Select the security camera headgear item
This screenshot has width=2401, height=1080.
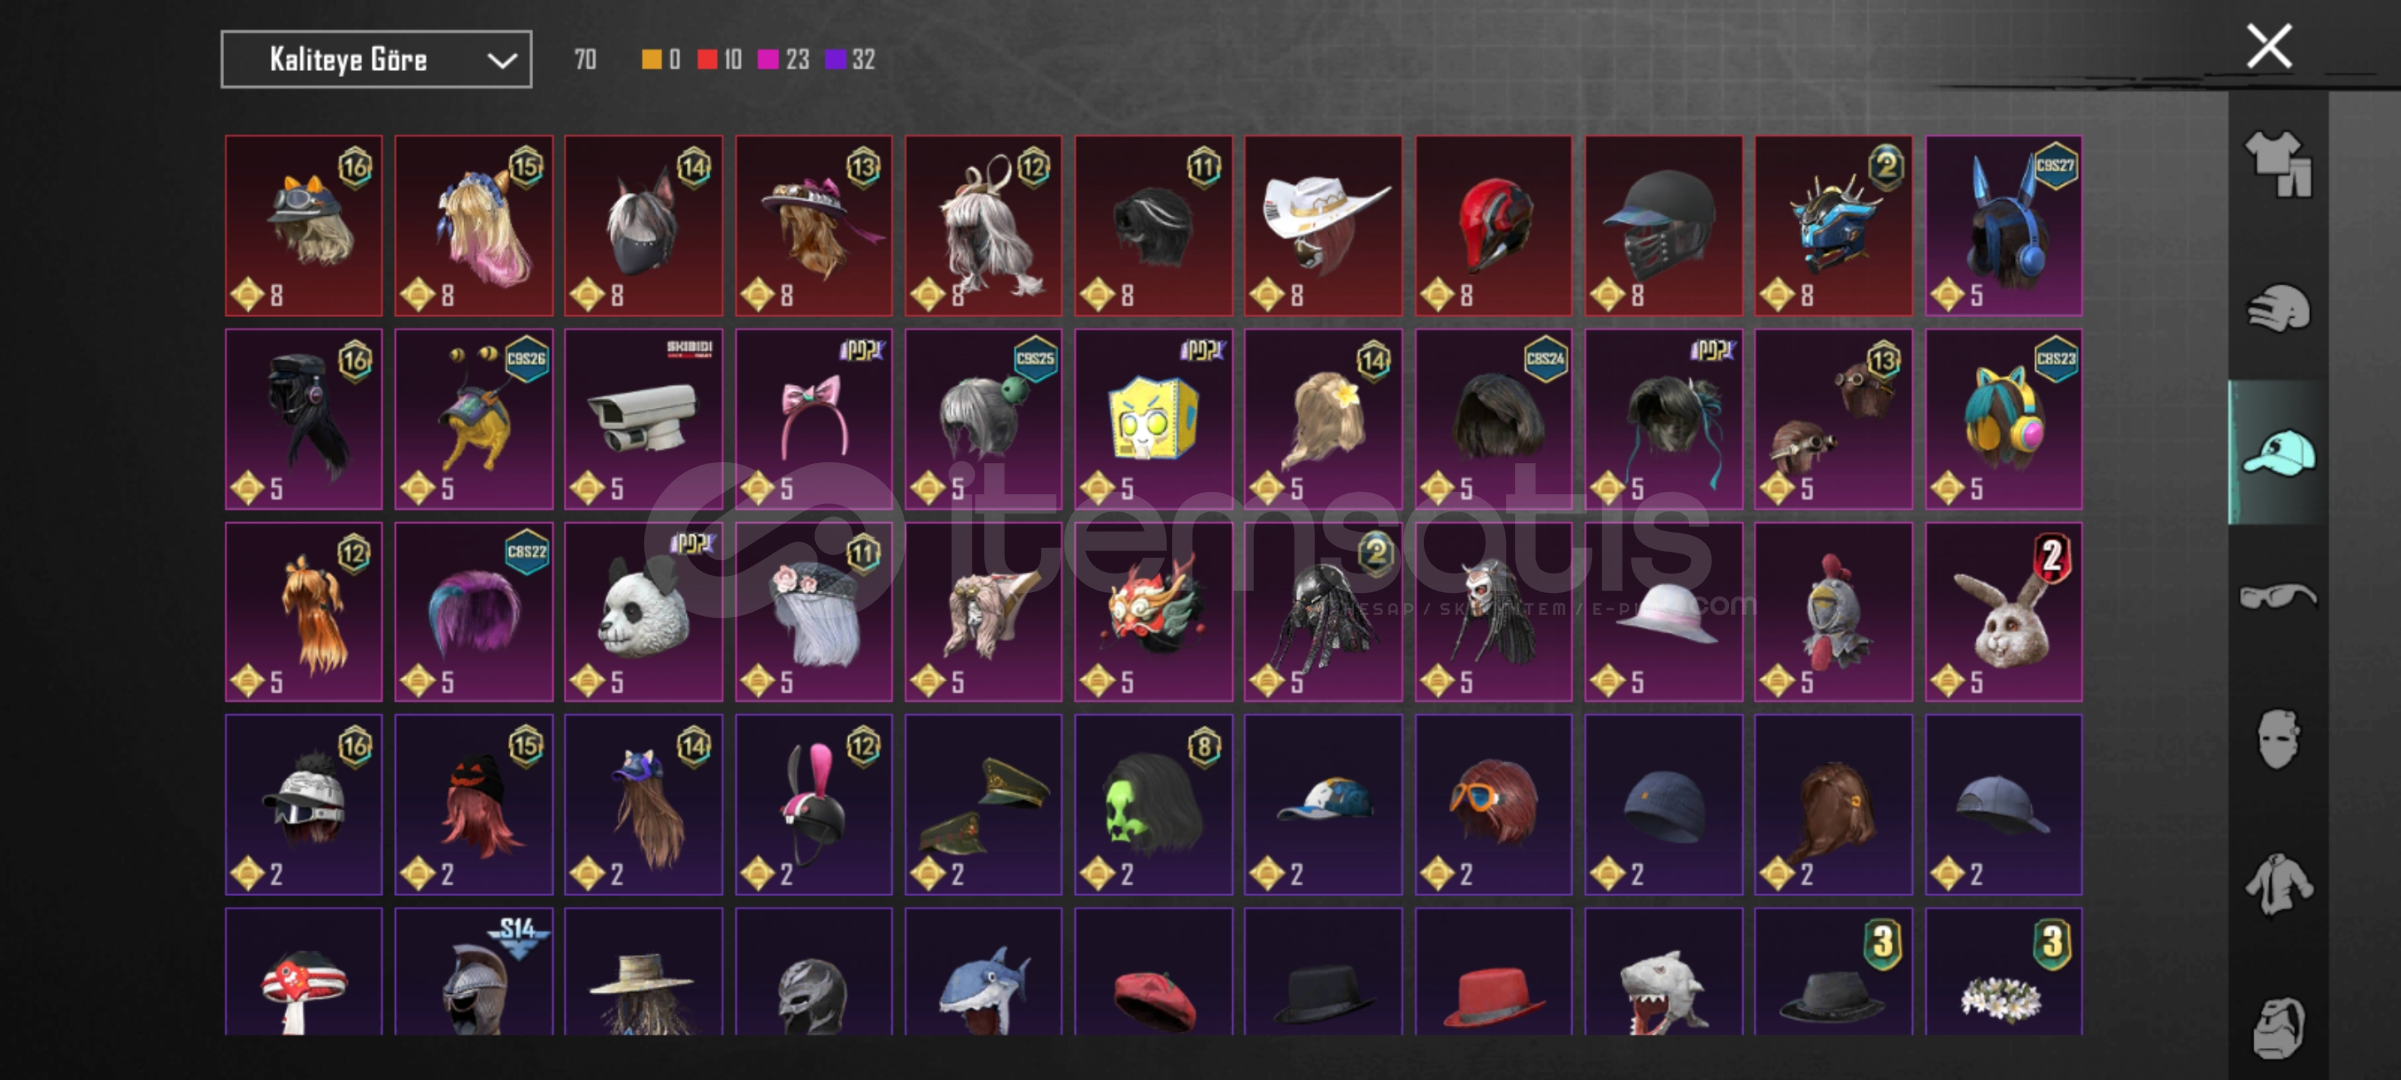tap(643, 419)
